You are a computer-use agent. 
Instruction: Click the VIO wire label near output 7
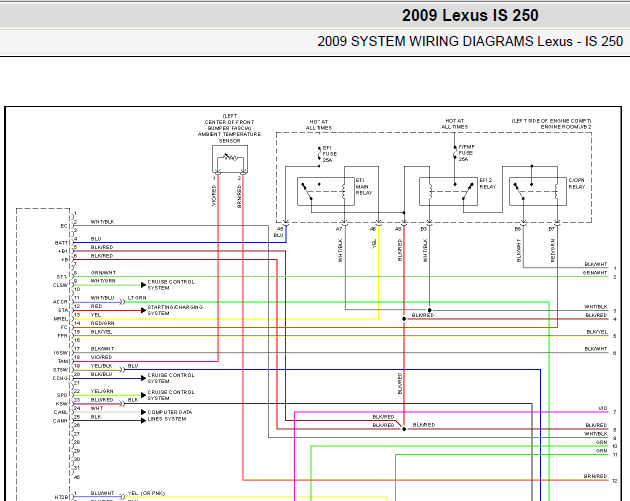coord(603,408)
